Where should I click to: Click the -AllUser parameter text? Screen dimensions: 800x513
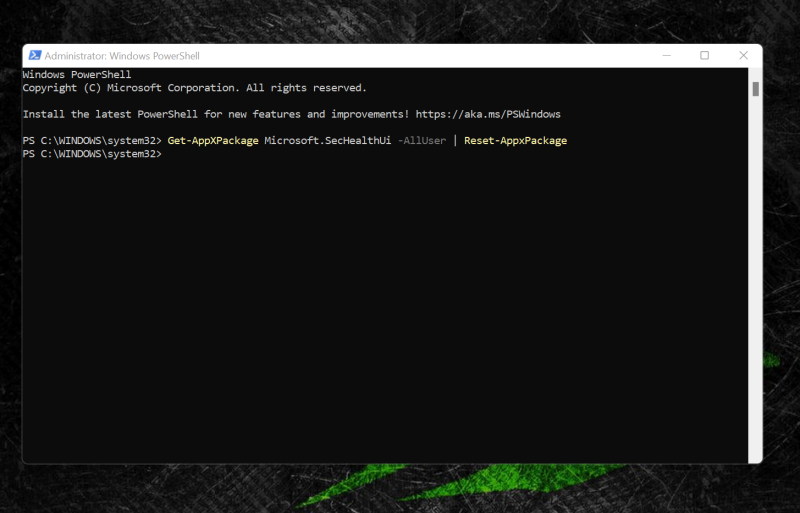[x=421, y=141]
